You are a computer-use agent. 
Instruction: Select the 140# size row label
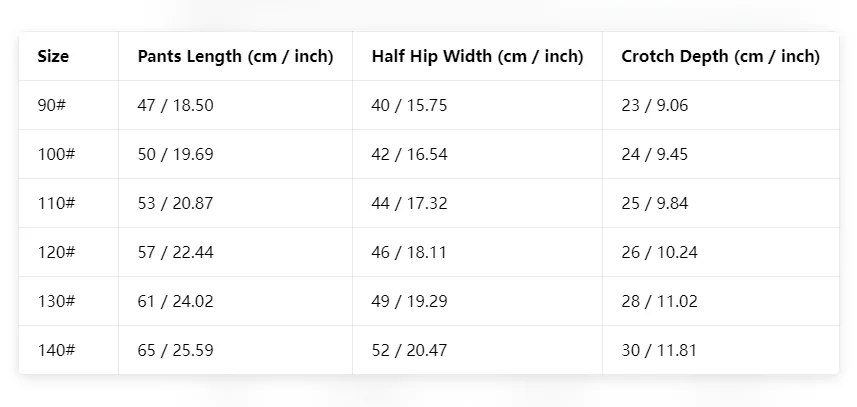pos(56,350)
